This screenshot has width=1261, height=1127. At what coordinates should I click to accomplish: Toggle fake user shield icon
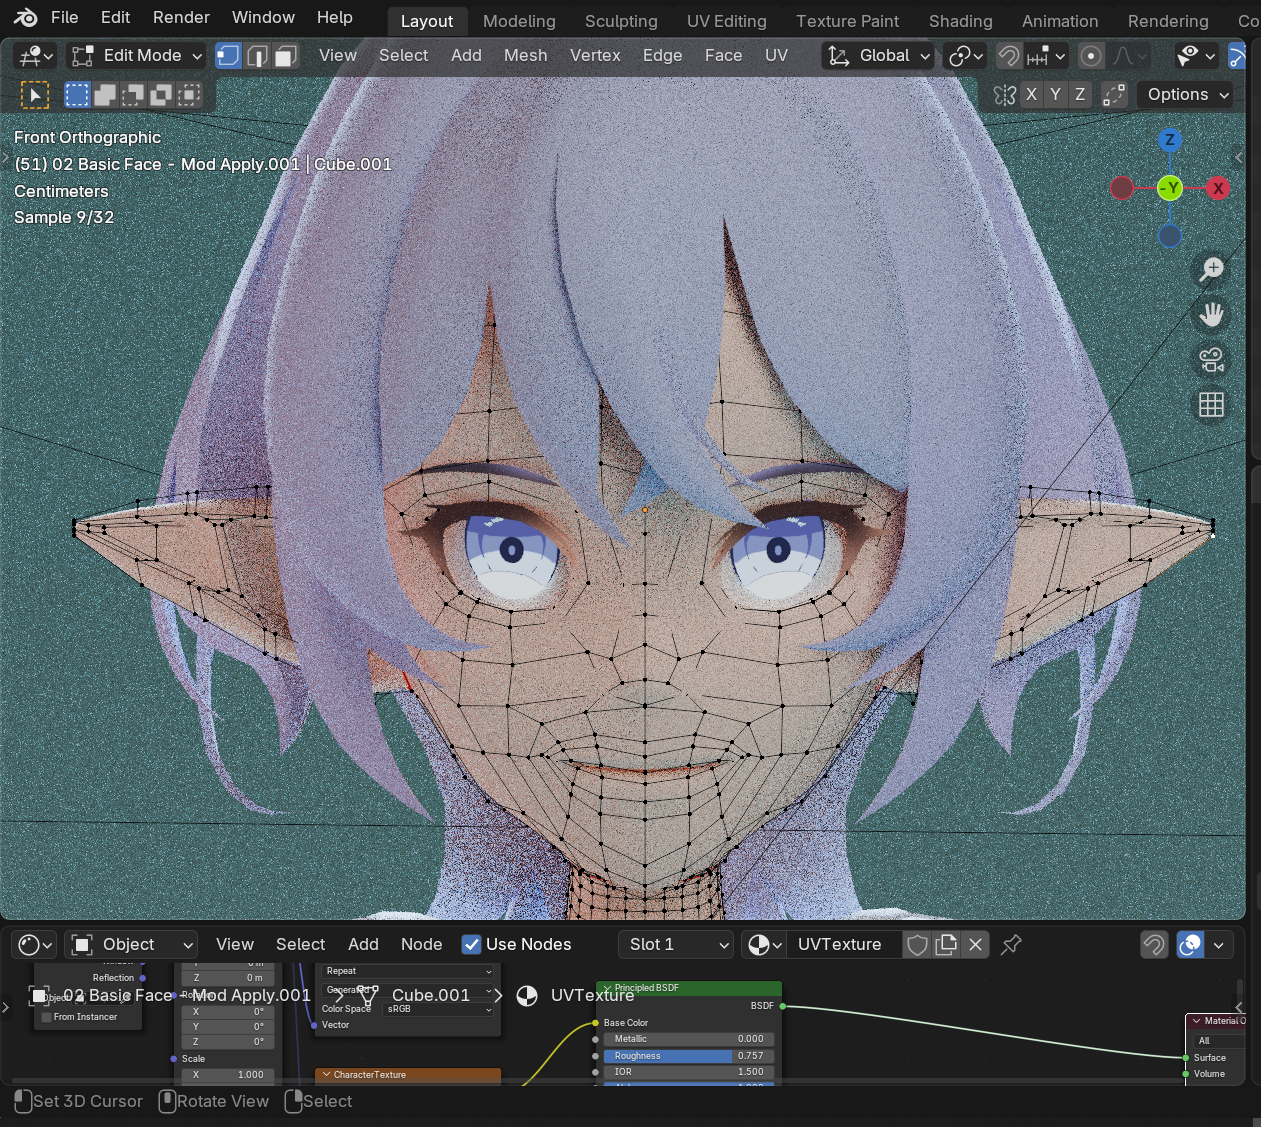917,945
